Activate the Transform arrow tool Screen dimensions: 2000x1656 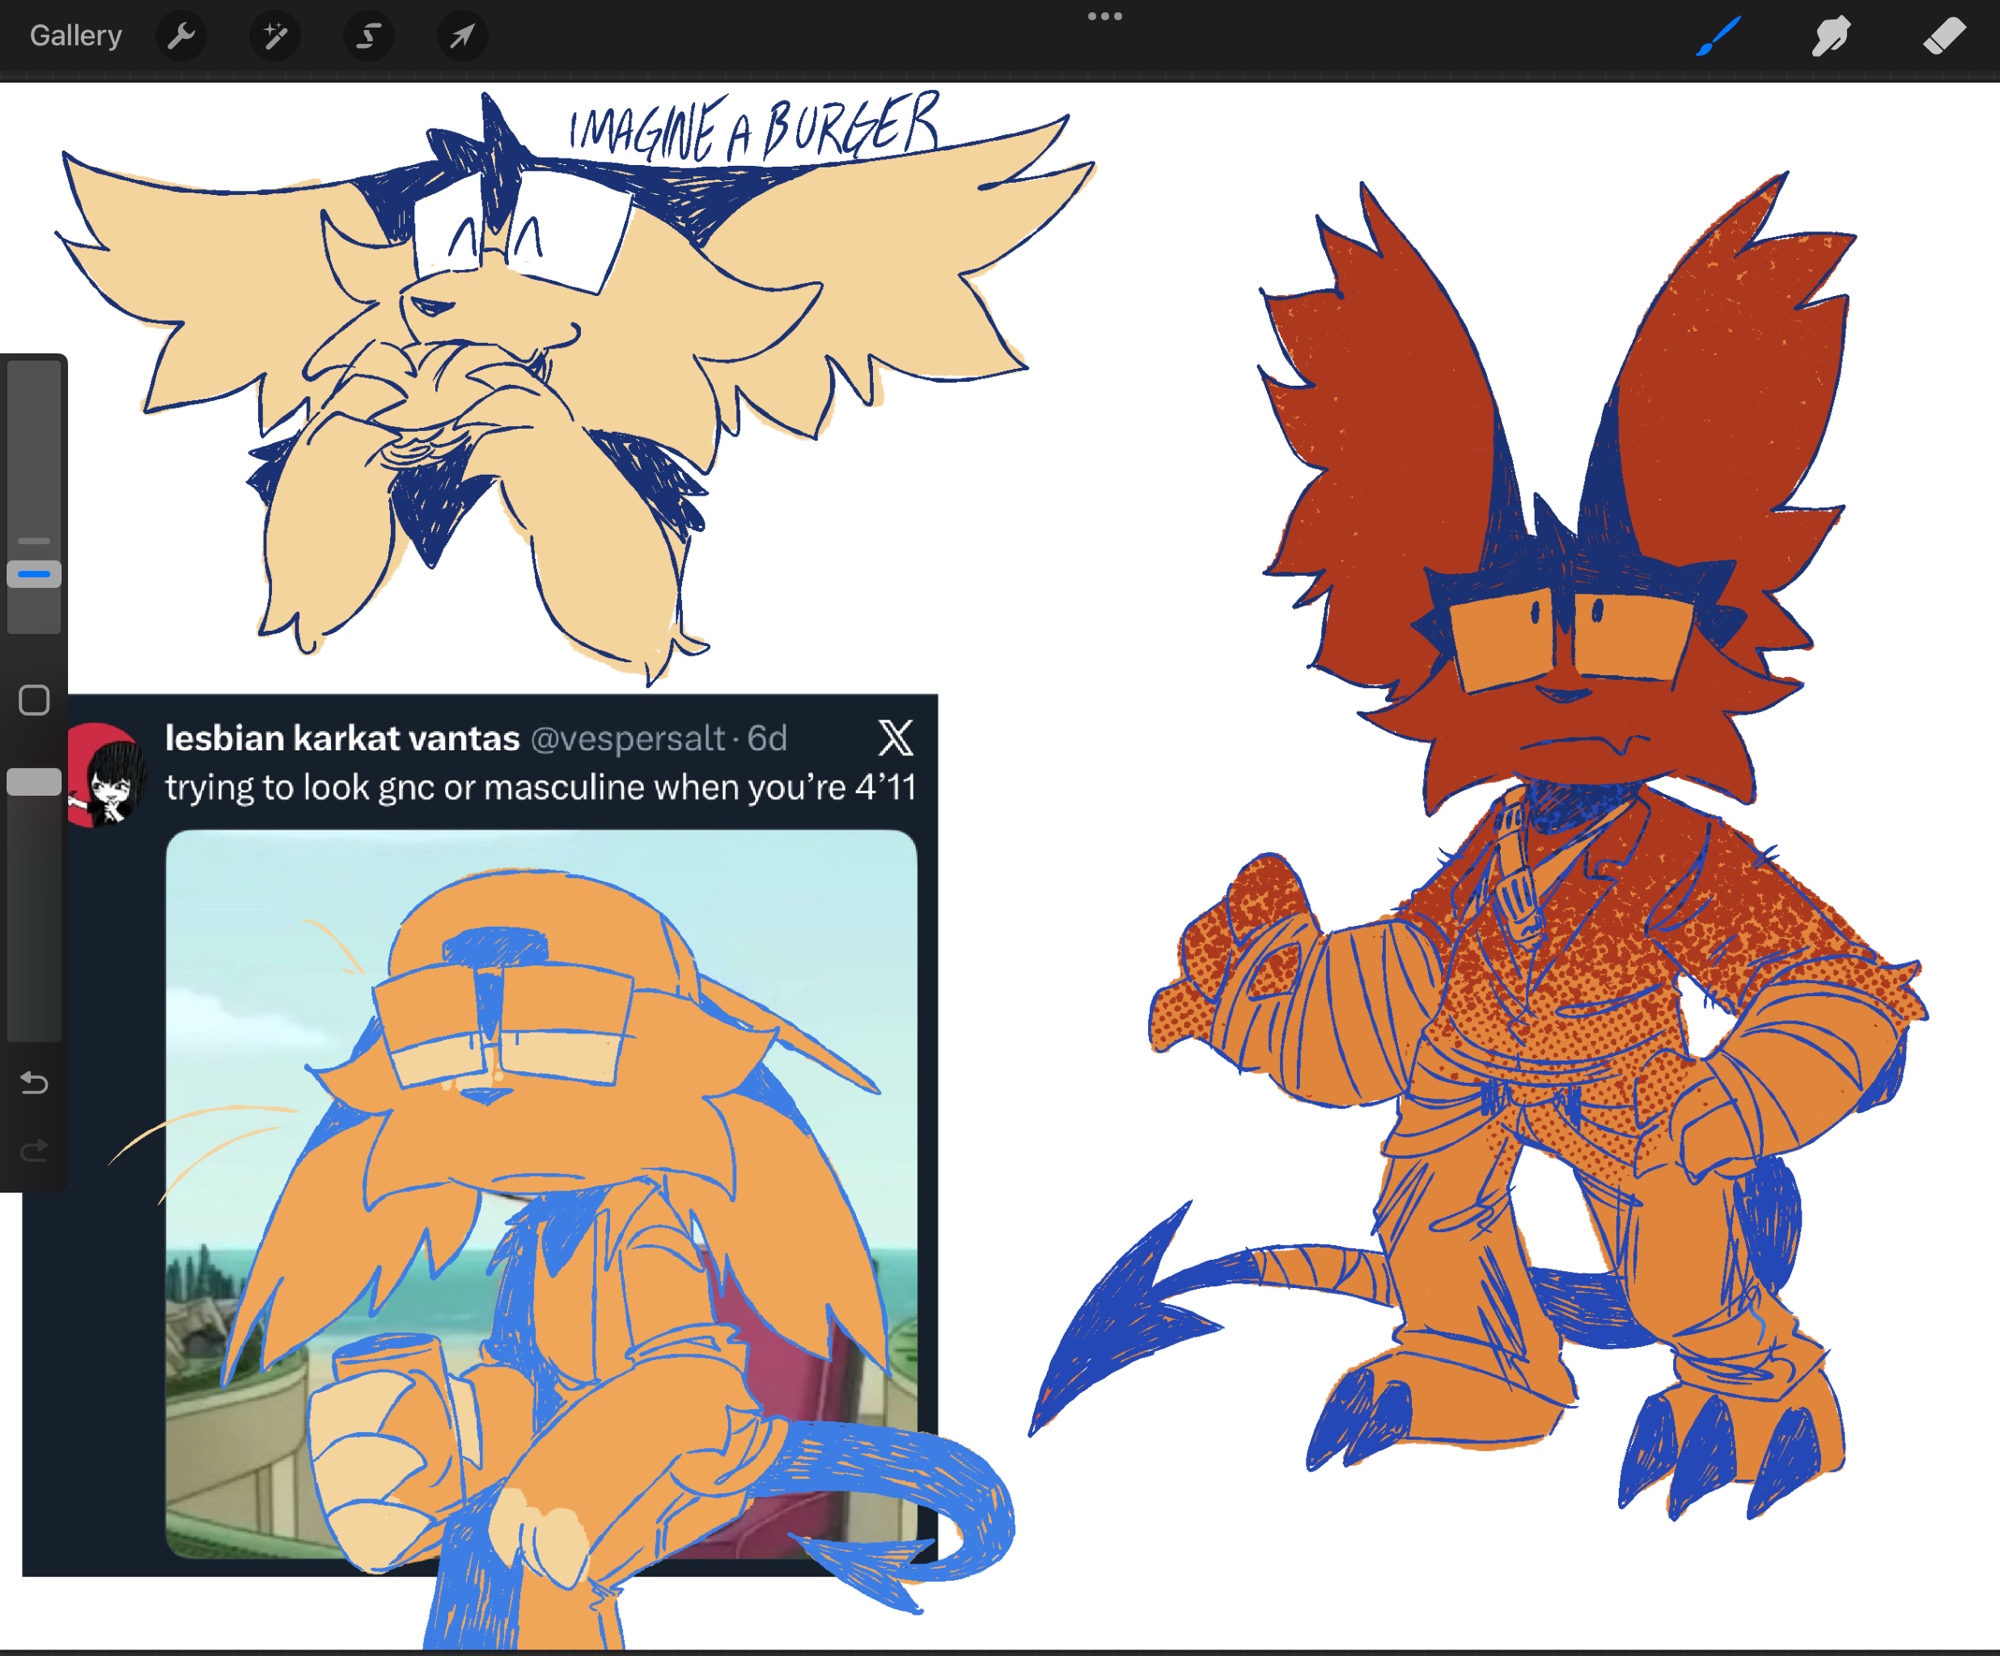click(x=462, y=37)
